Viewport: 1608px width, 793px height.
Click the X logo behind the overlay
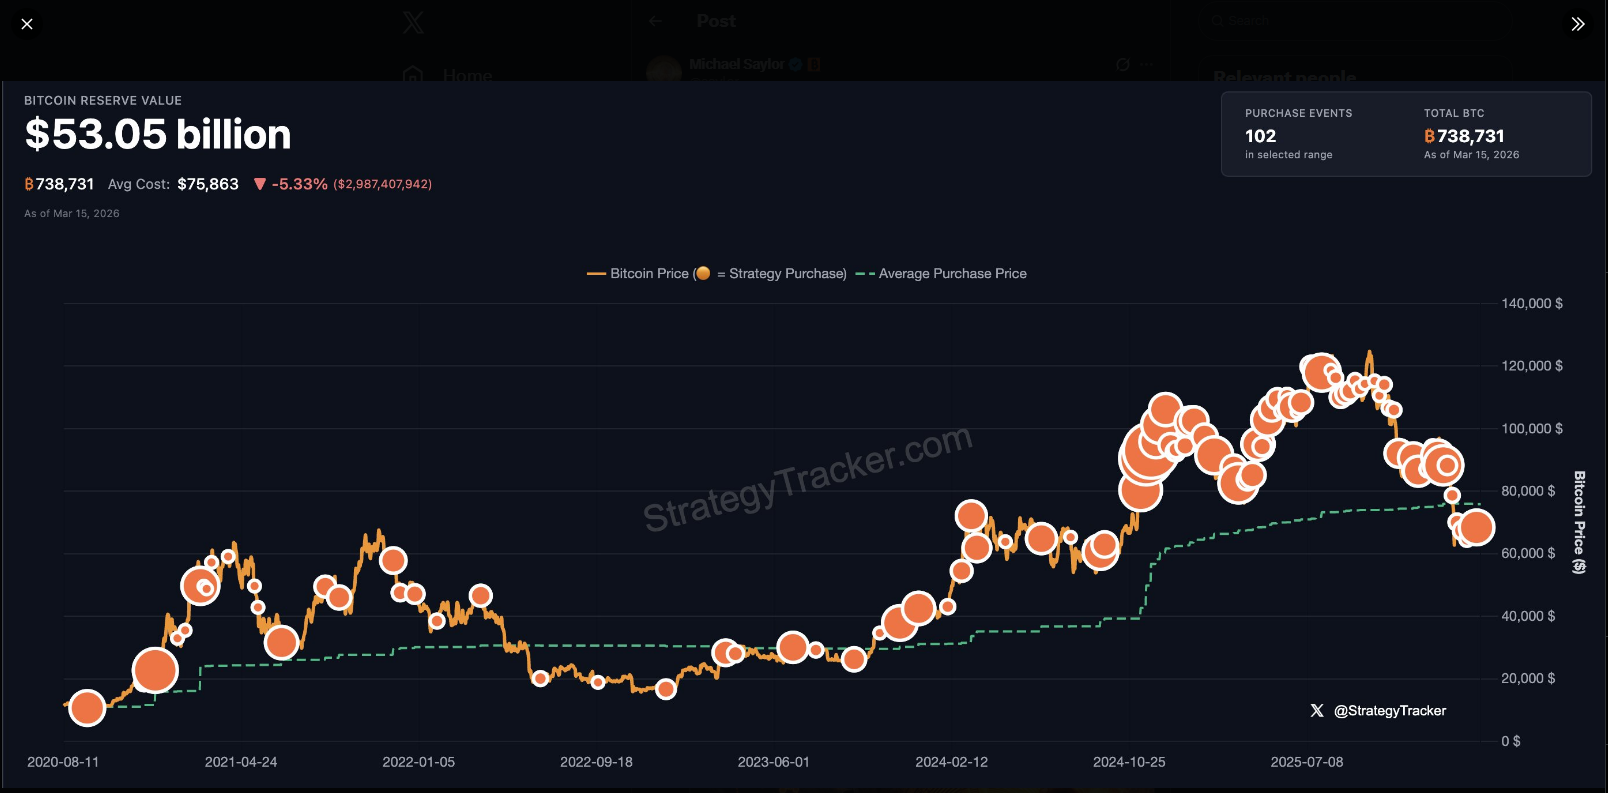[413, 23]
